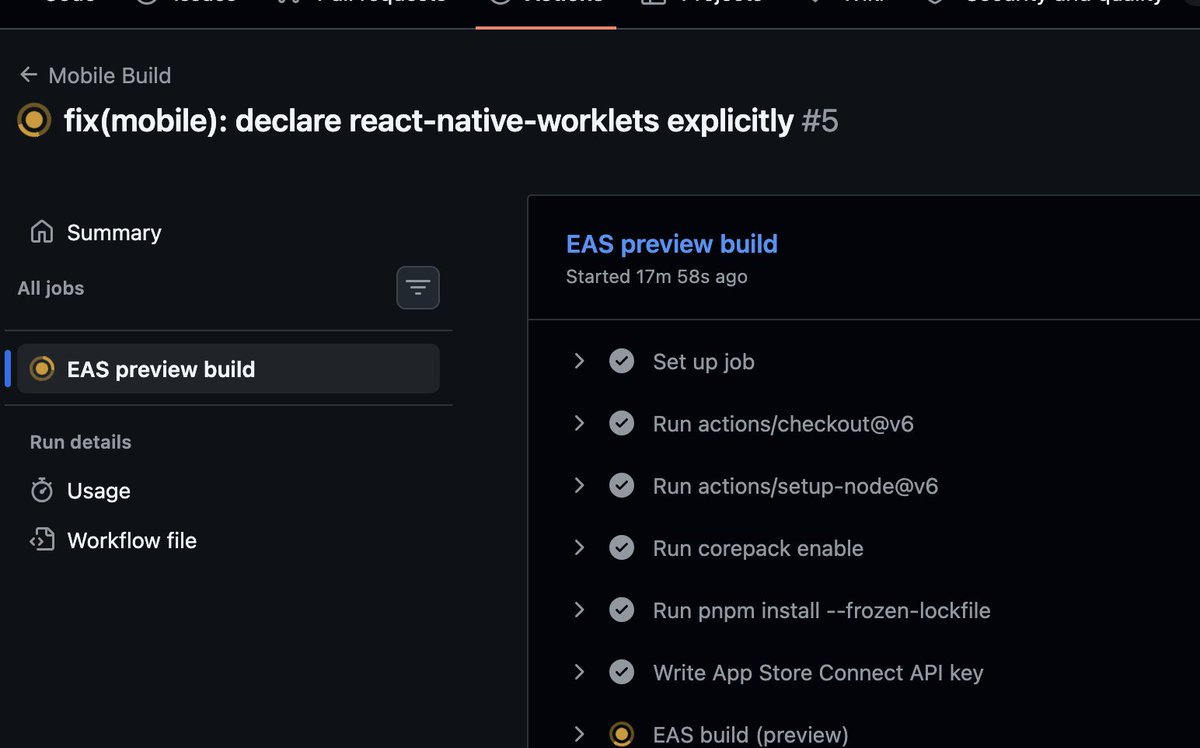This screenshot has width=1200, height=748.
Task: Click the success checkmark for Run corepack enable
Action: [622, 548]
